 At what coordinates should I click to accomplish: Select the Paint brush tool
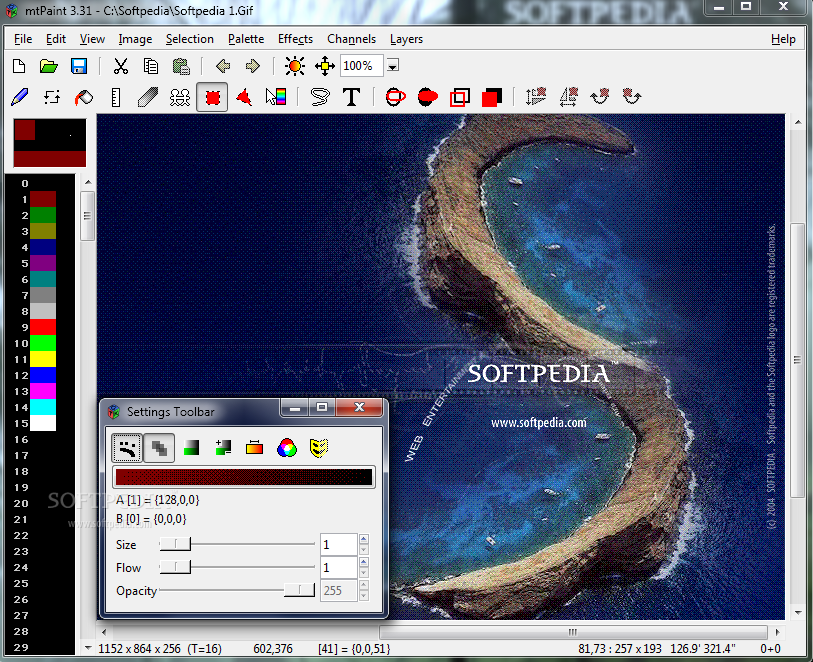tap(19, 97)
